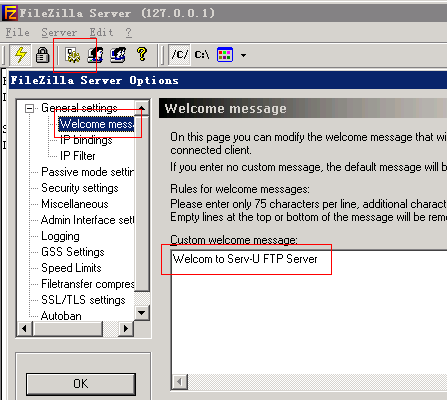Select the /C/ path display toggle

pos(180,55)
